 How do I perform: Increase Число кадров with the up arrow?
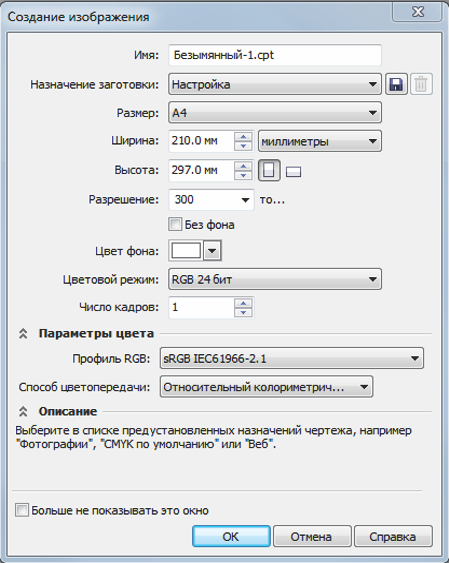(x=243, y=303)
